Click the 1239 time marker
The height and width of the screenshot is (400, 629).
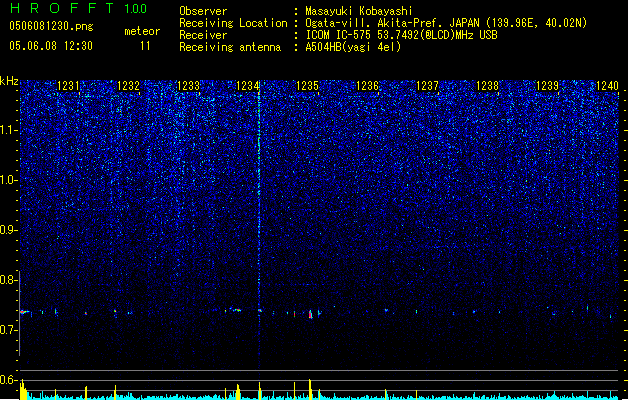pos(547,86)
